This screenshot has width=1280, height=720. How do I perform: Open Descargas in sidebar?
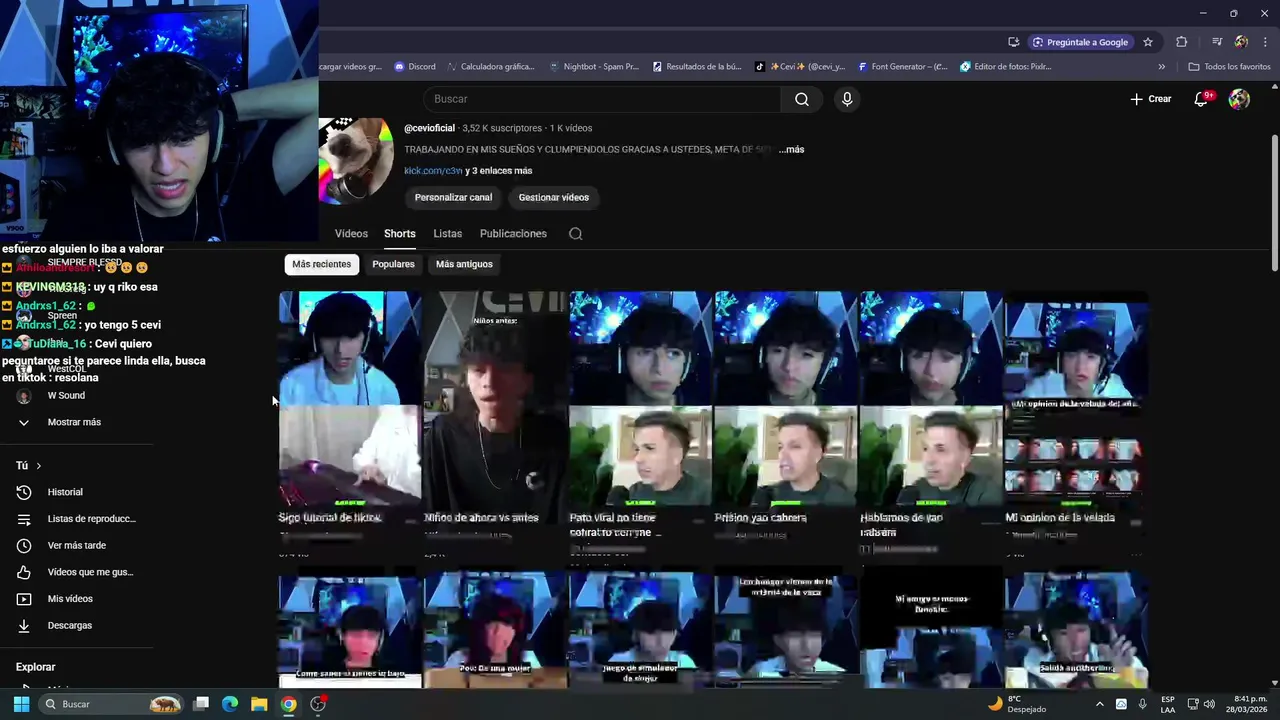[x=69, y=625]
